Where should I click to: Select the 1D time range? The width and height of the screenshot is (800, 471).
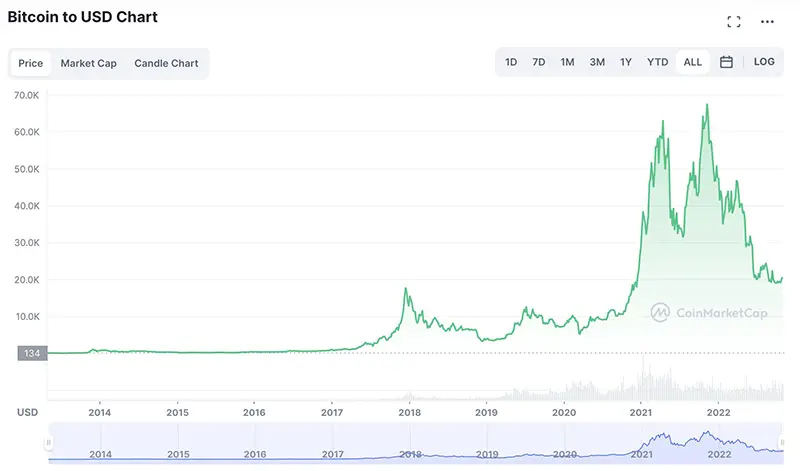(x=511, y=62)
